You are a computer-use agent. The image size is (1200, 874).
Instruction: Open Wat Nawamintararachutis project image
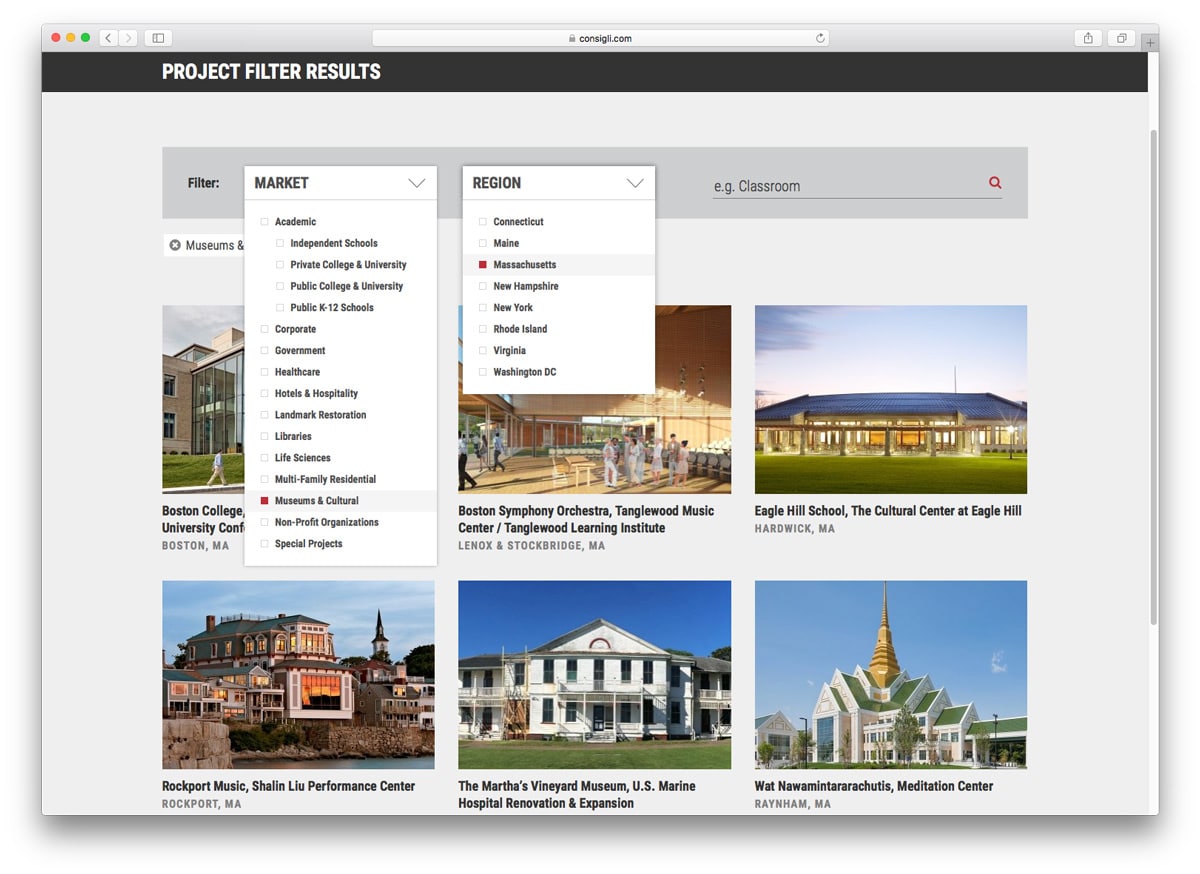[891, 675]
